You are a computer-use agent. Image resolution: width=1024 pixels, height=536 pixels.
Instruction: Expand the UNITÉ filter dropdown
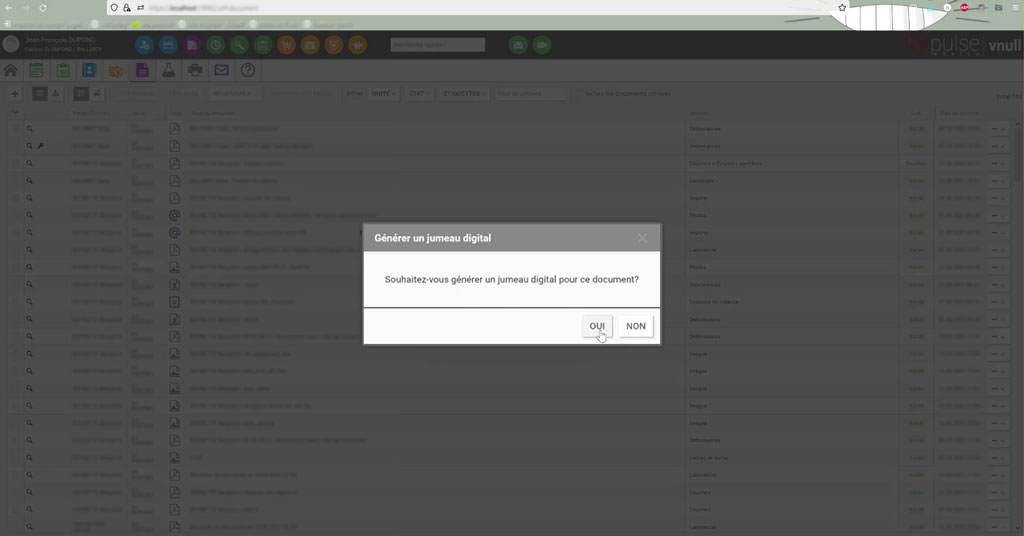383,94
